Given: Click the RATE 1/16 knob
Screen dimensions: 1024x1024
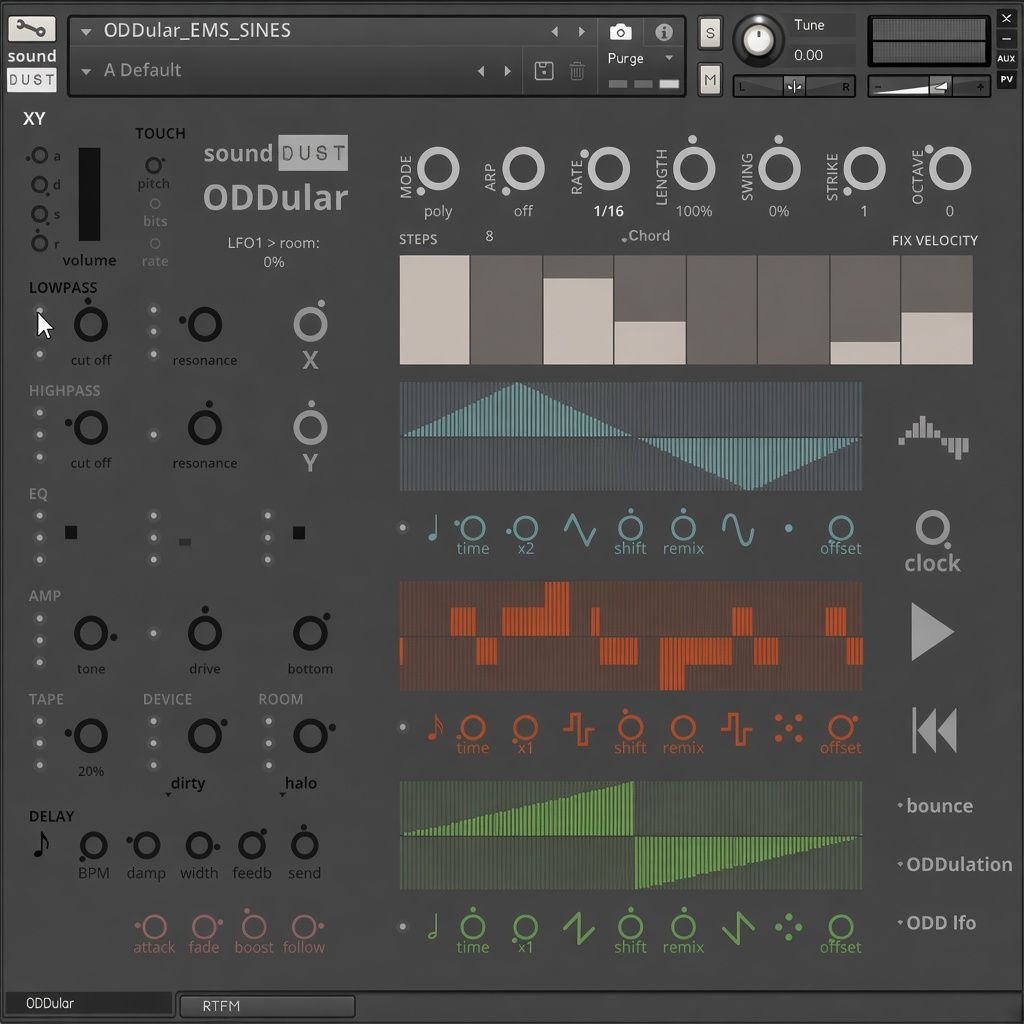Looking at the screenshot, I should coord(608,168).
